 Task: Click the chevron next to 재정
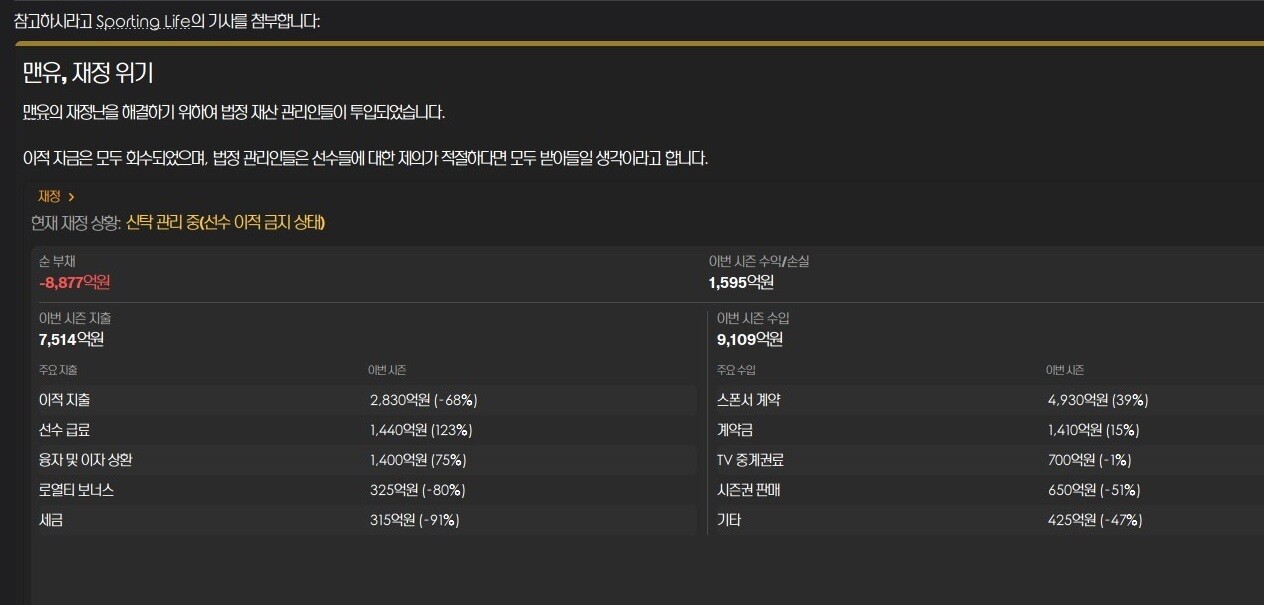coord(72,196)
